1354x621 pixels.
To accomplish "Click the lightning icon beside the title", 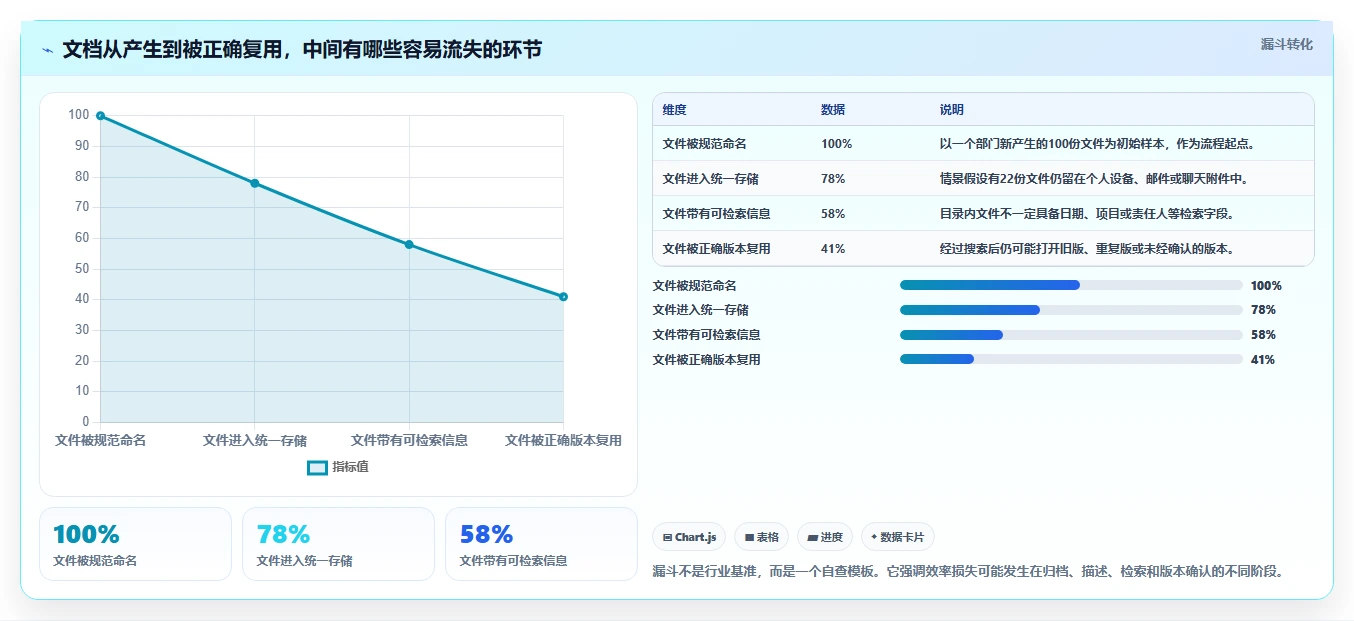I will (48, 50).
